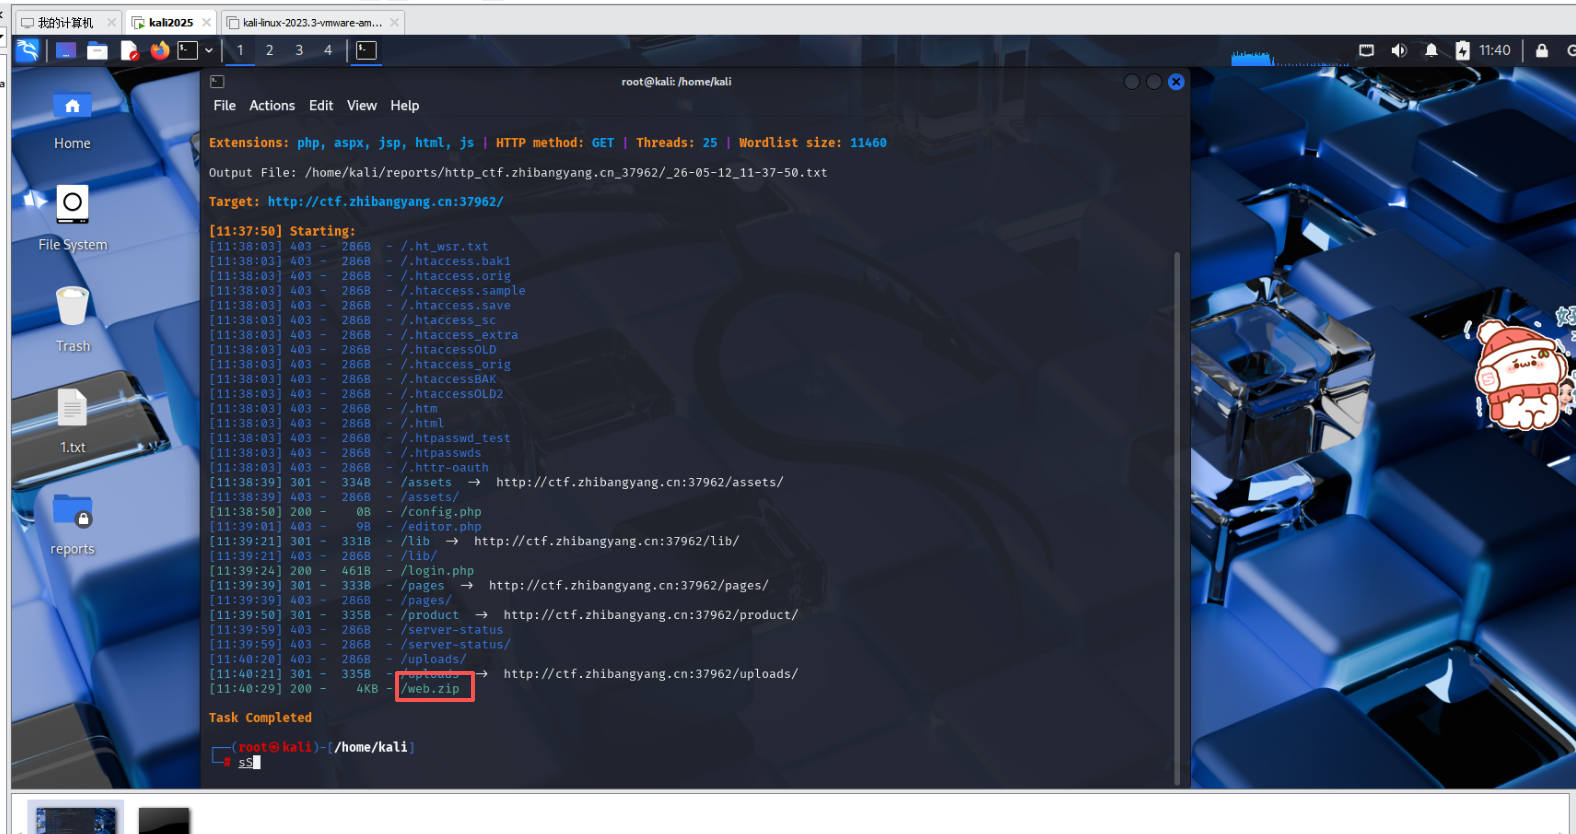Open the terminal File menu

click(225, 106)
